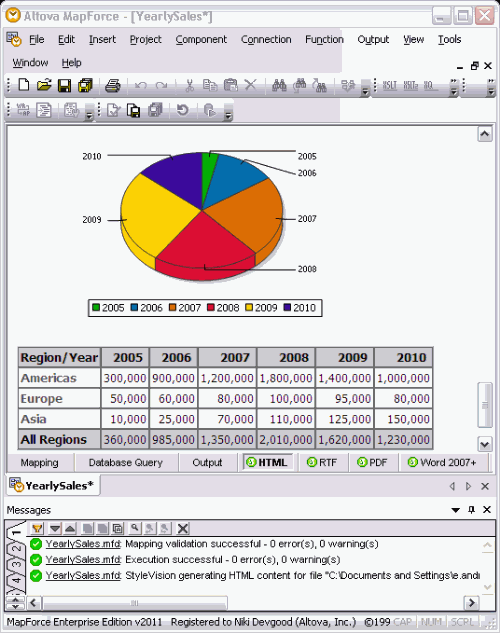This screenshot has height=633, width=500.
Task: Select Messages side tab 2
Action: pyautogui.click(x=16, y=549)
